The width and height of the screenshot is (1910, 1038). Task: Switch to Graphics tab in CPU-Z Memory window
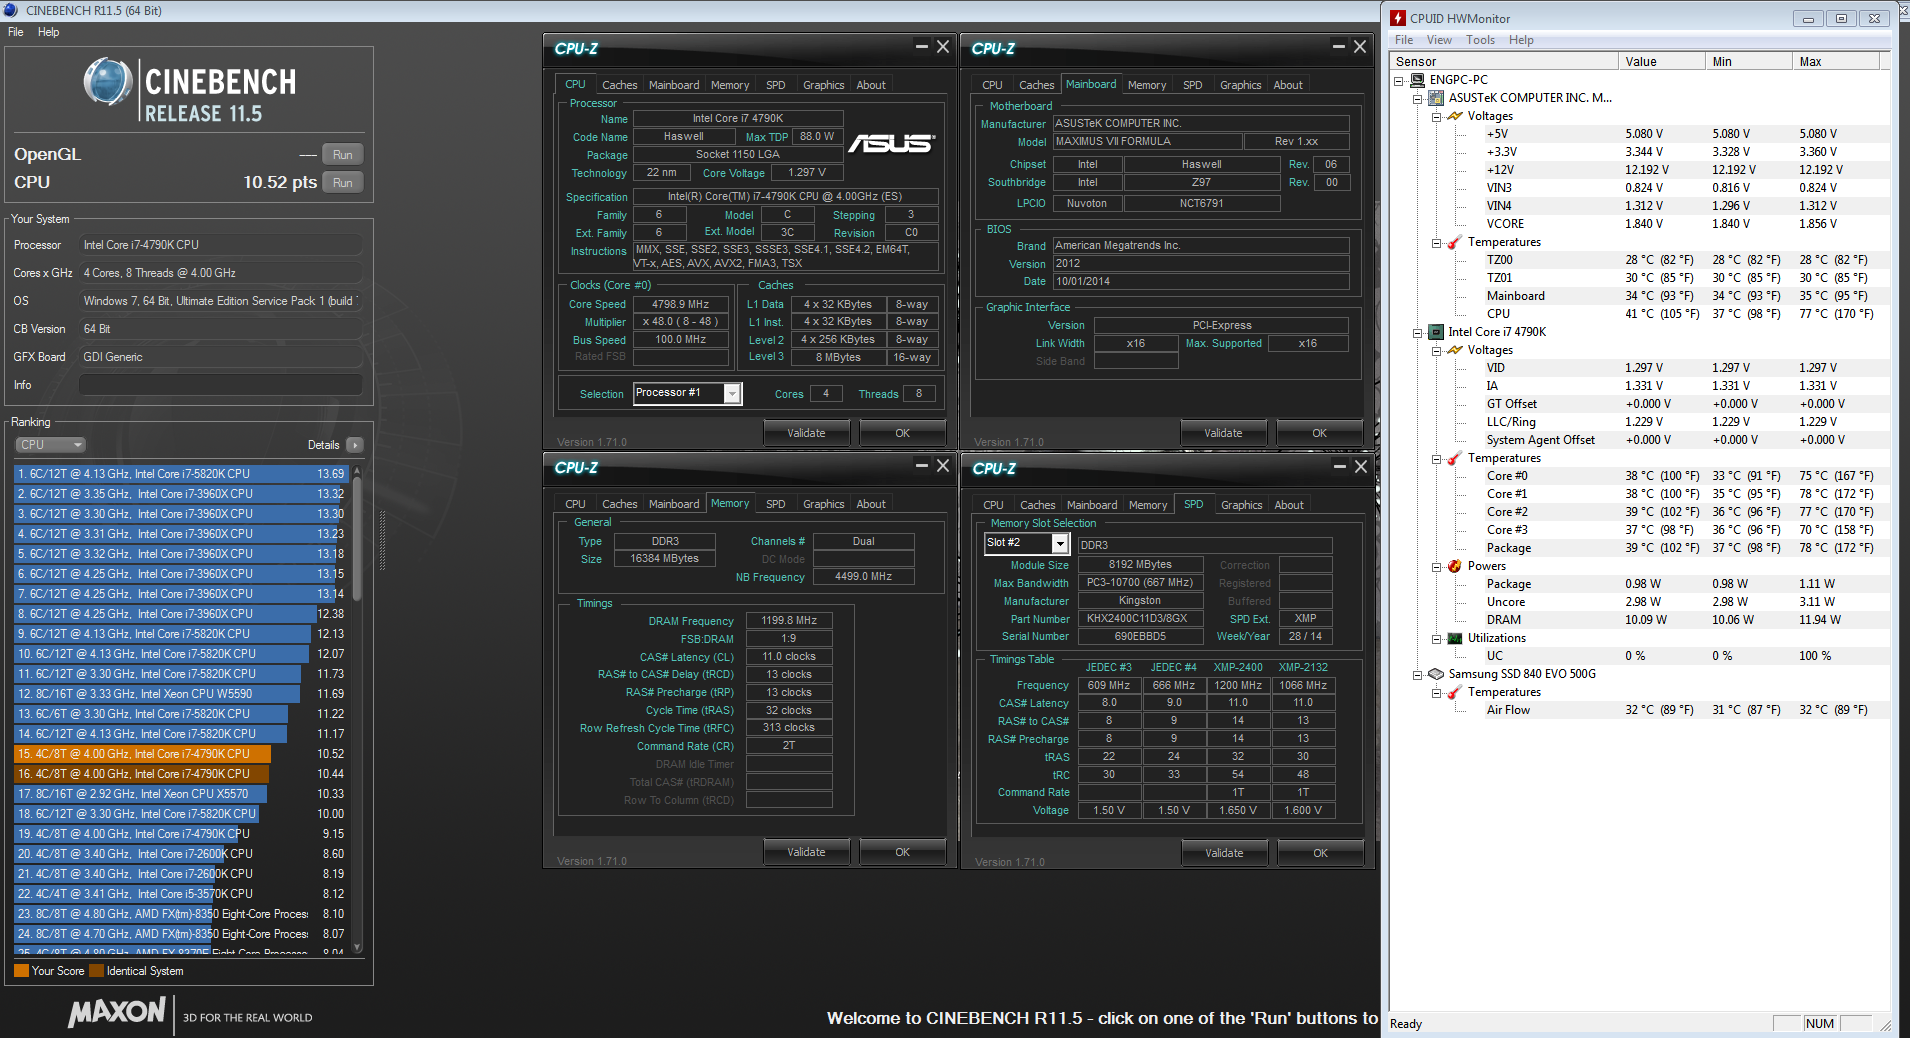coord(823,504)
